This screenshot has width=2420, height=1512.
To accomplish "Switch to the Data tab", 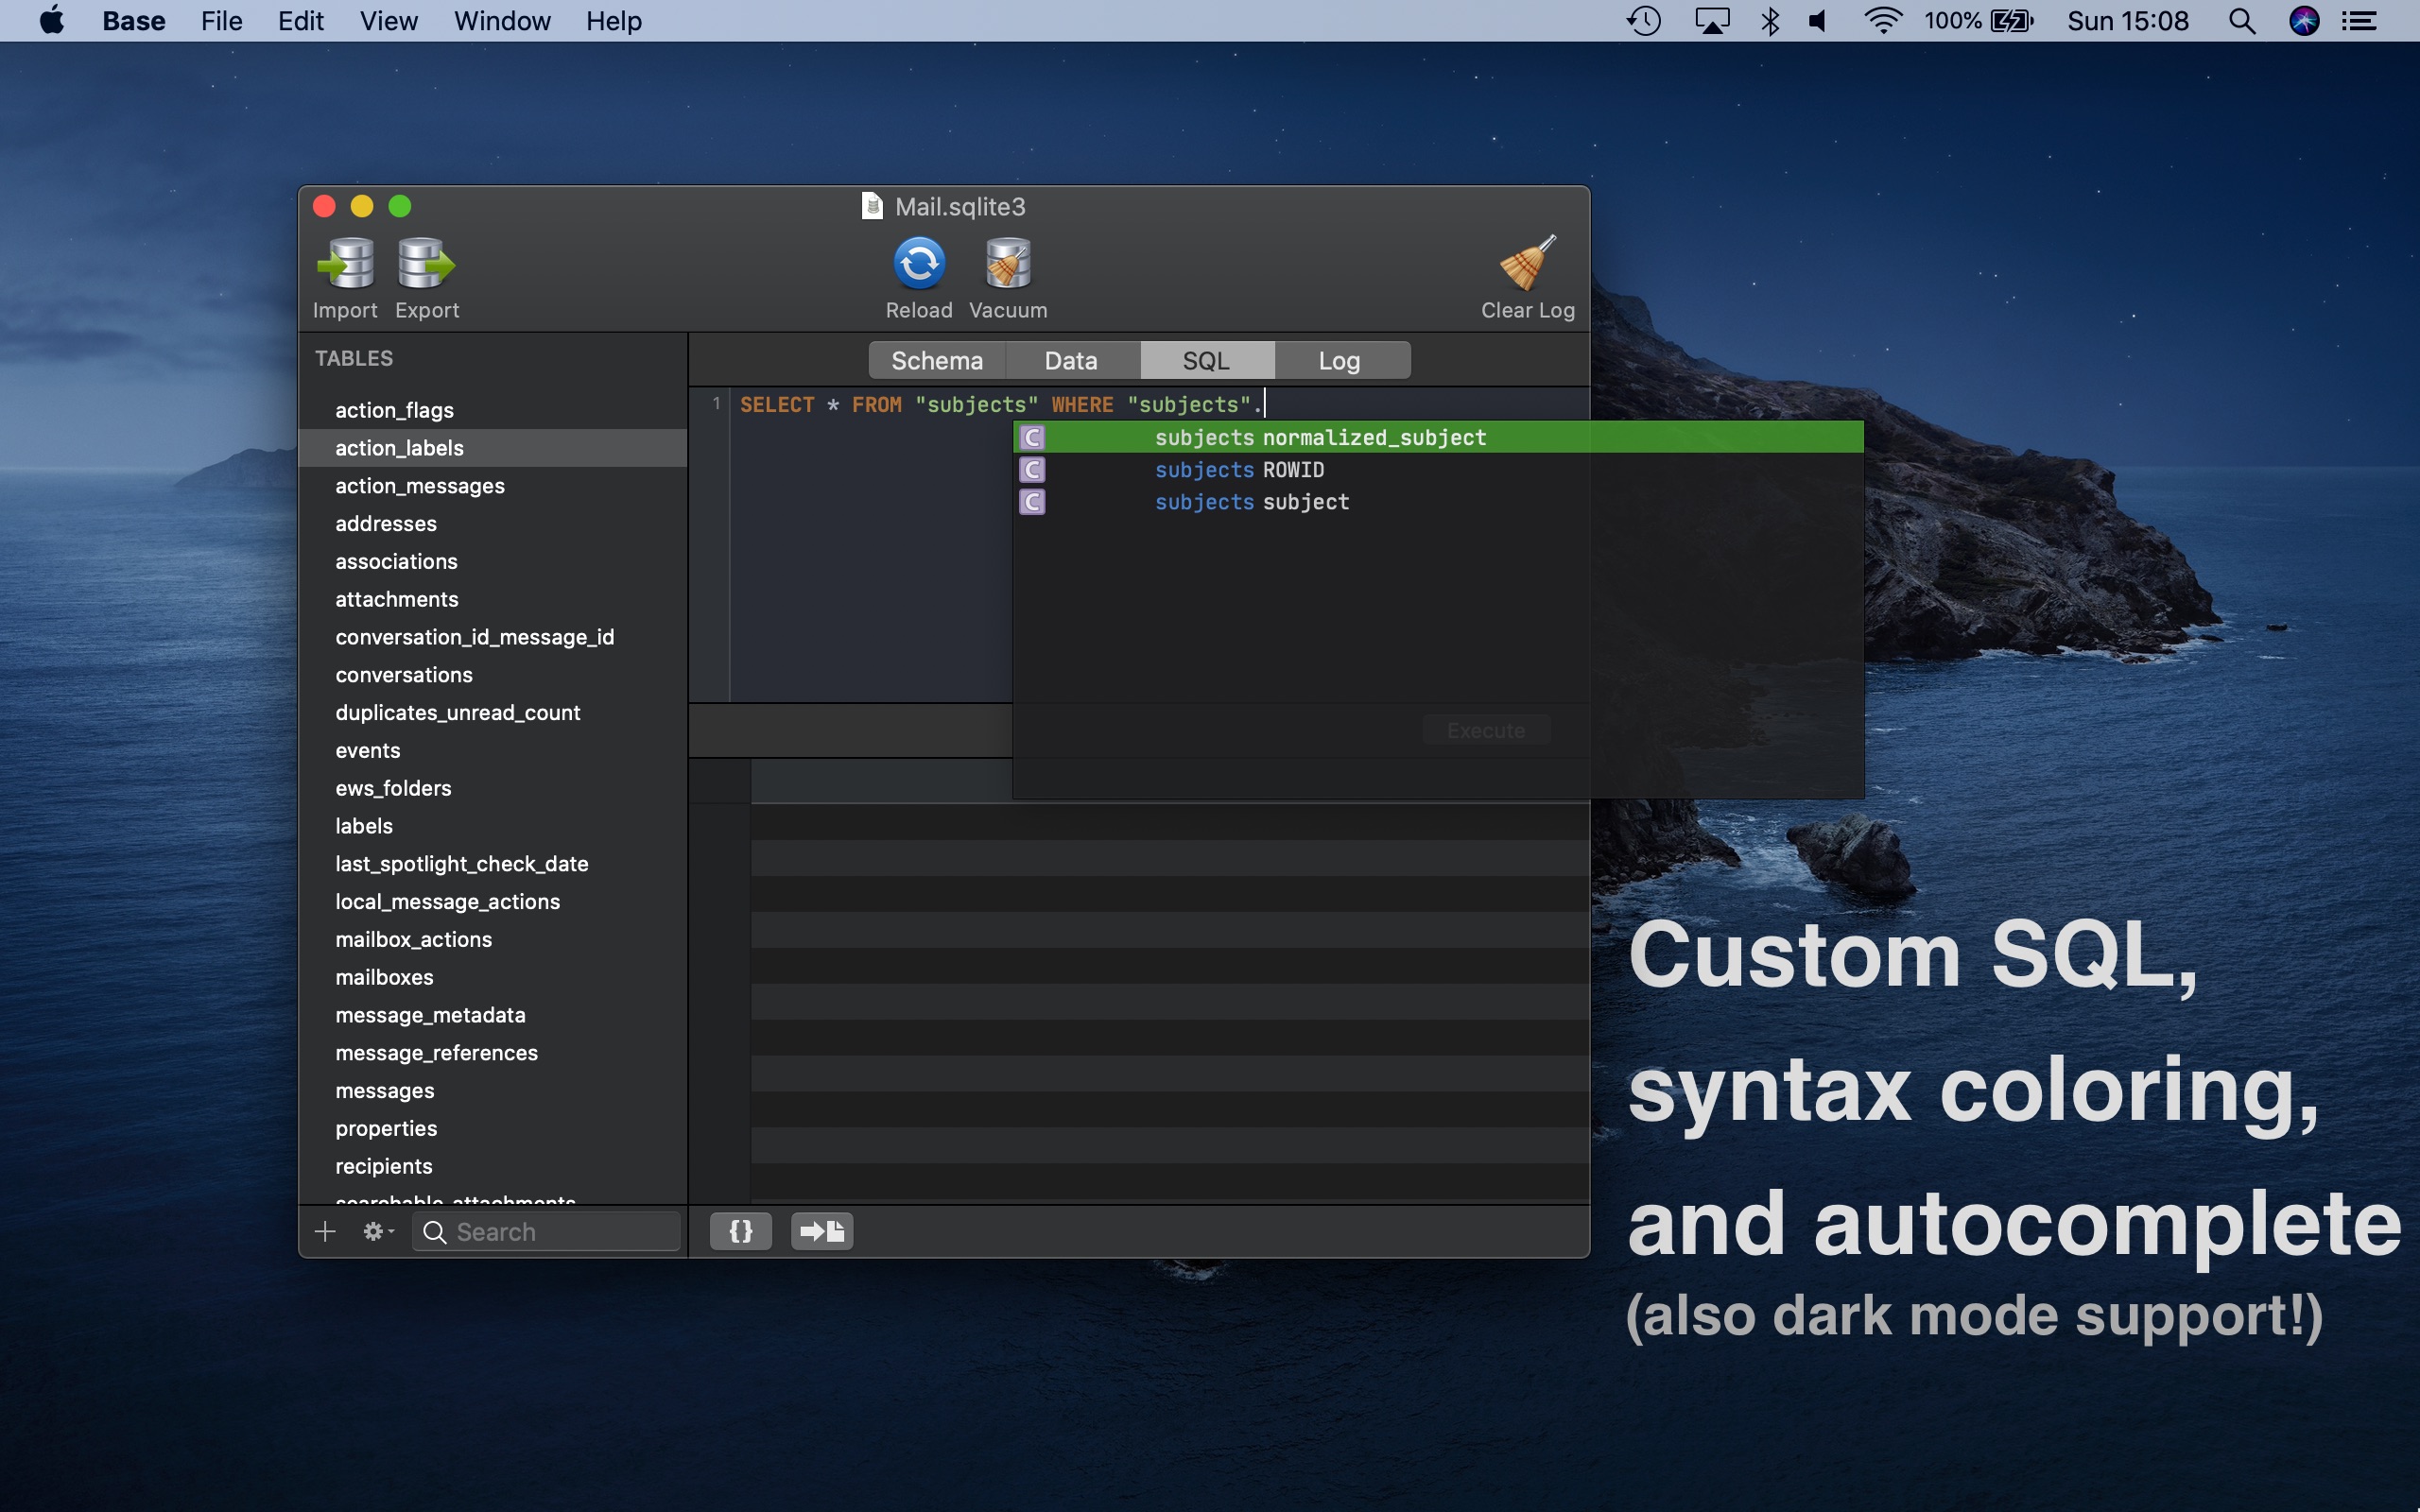I will [1071, 360].
